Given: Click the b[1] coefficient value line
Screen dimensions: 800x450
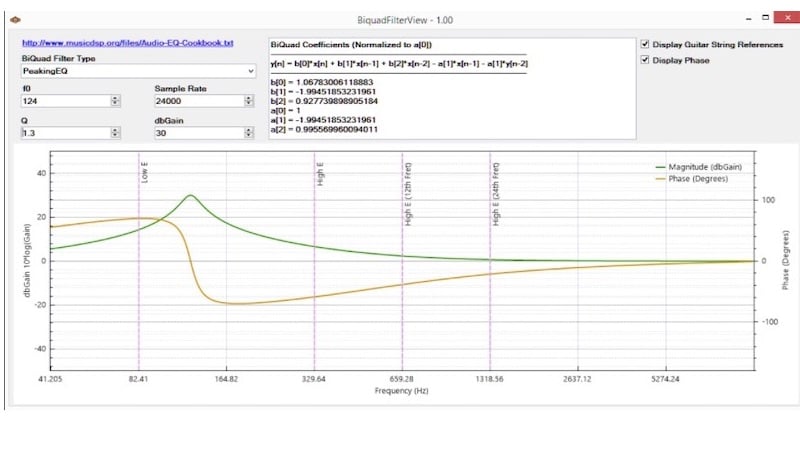Looking at the screenshot, I should [x=323, y=92].
